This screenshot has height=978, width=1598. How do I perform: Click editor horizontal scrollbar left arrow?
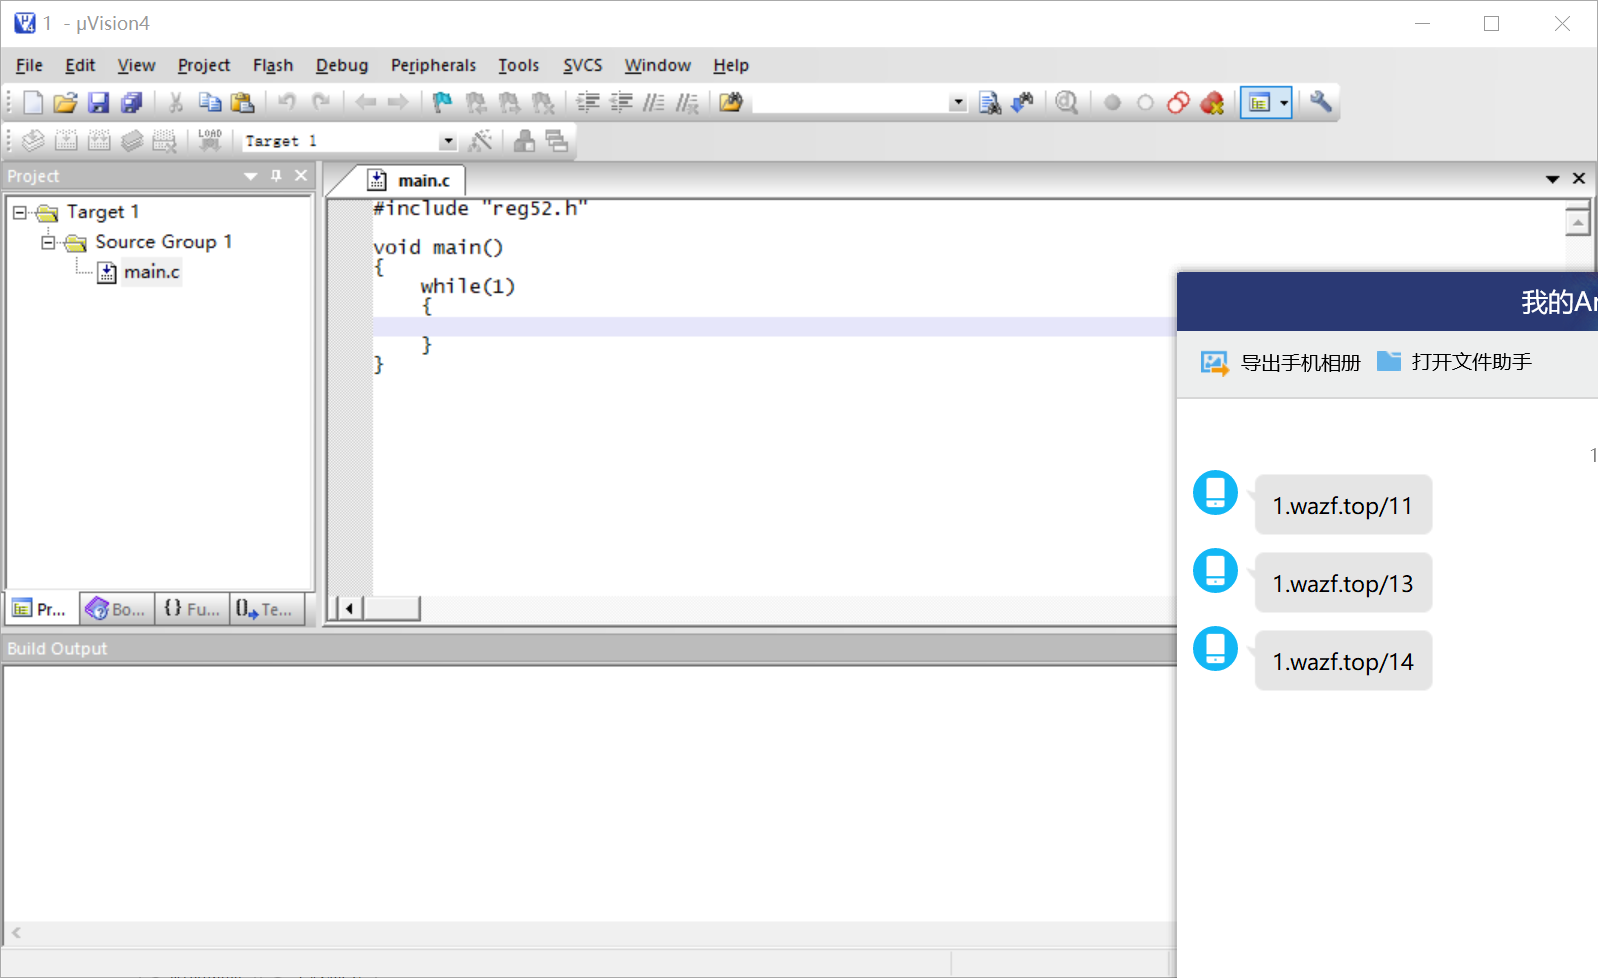349,608
